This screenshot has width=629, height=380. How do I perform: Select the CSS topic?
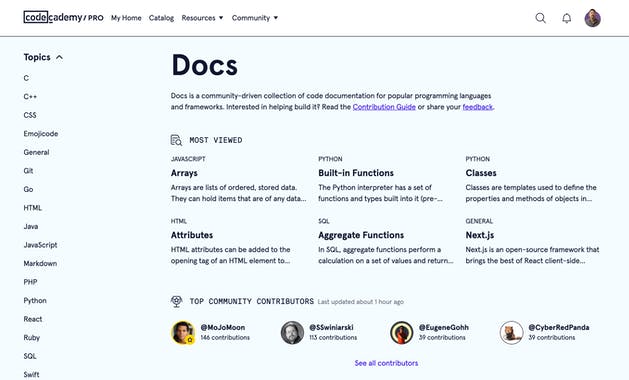[x=30, y=115]
